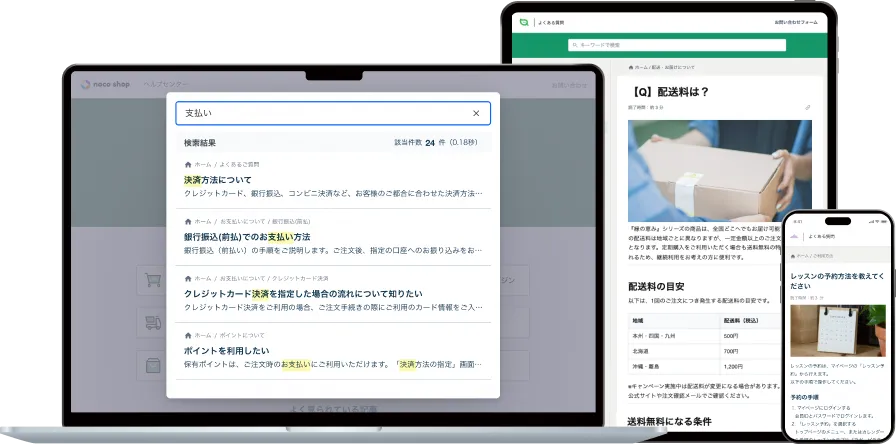Image resolution: width=896 pixels, height=444 pixels.
Task: Open the 決済方法について search result
Action: 217,180
